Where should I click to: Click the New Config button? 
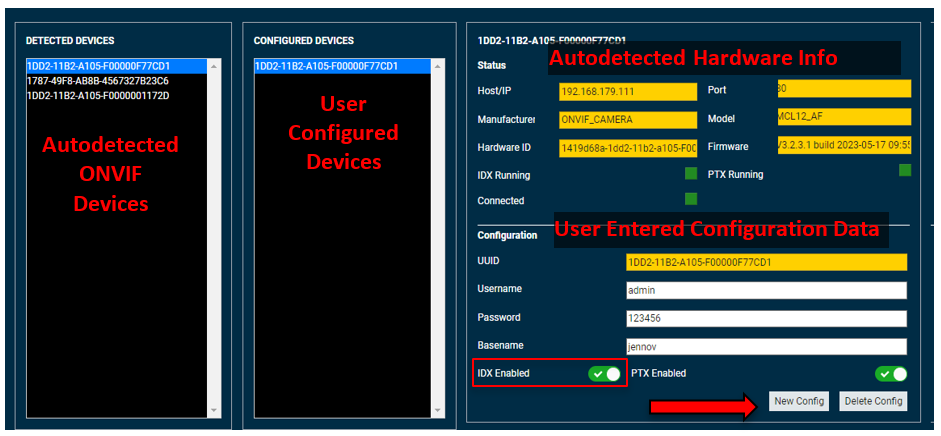point(799,401)
